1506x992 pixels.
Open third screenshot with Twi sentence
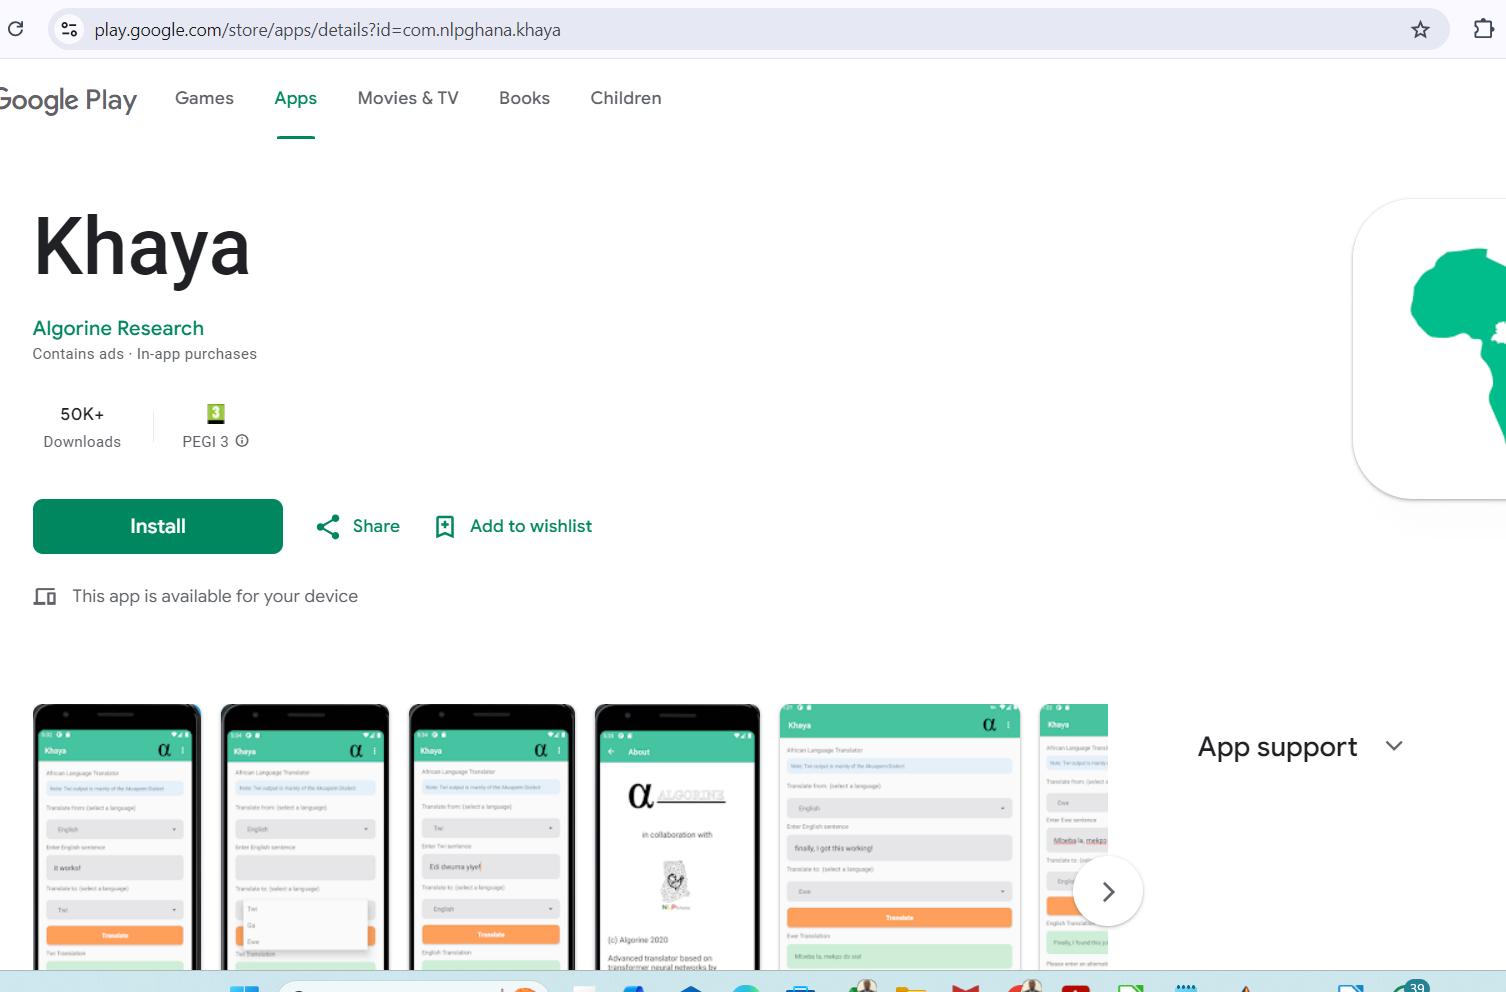click(492, 837)
